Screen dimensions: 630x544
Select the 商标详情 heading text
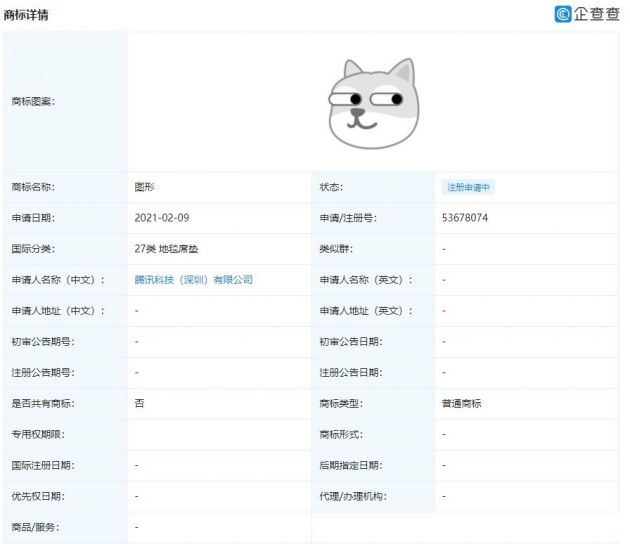coord(26,15)
